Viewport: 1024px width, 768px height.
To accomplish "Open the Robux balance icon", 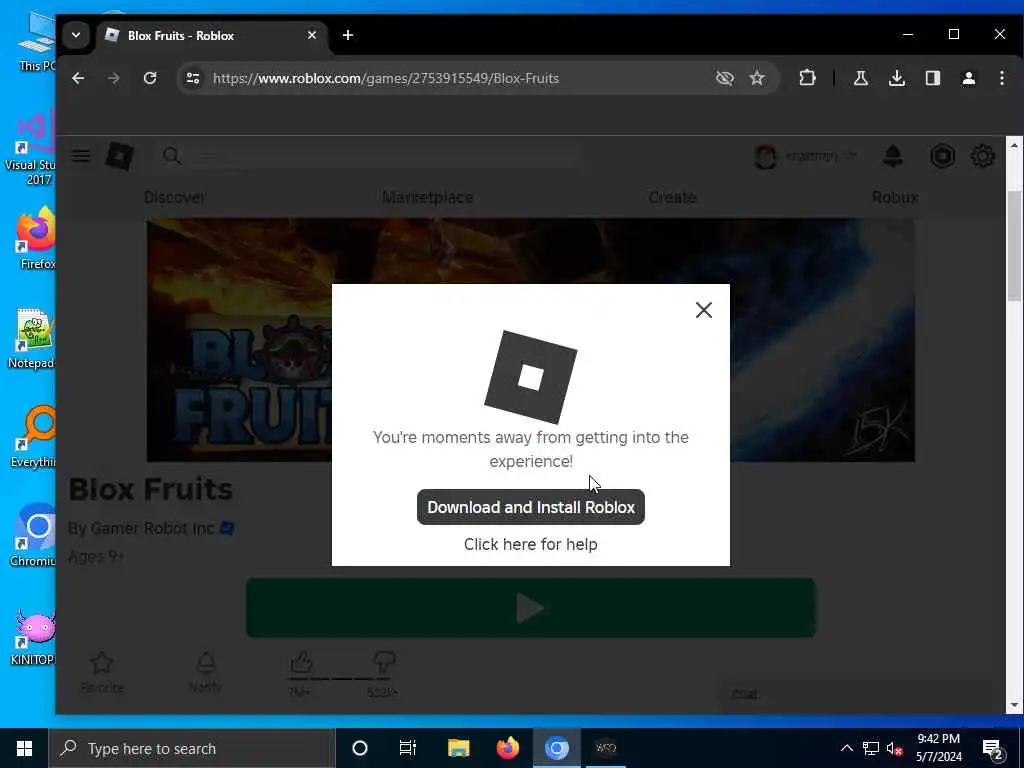I will point(942,156).
